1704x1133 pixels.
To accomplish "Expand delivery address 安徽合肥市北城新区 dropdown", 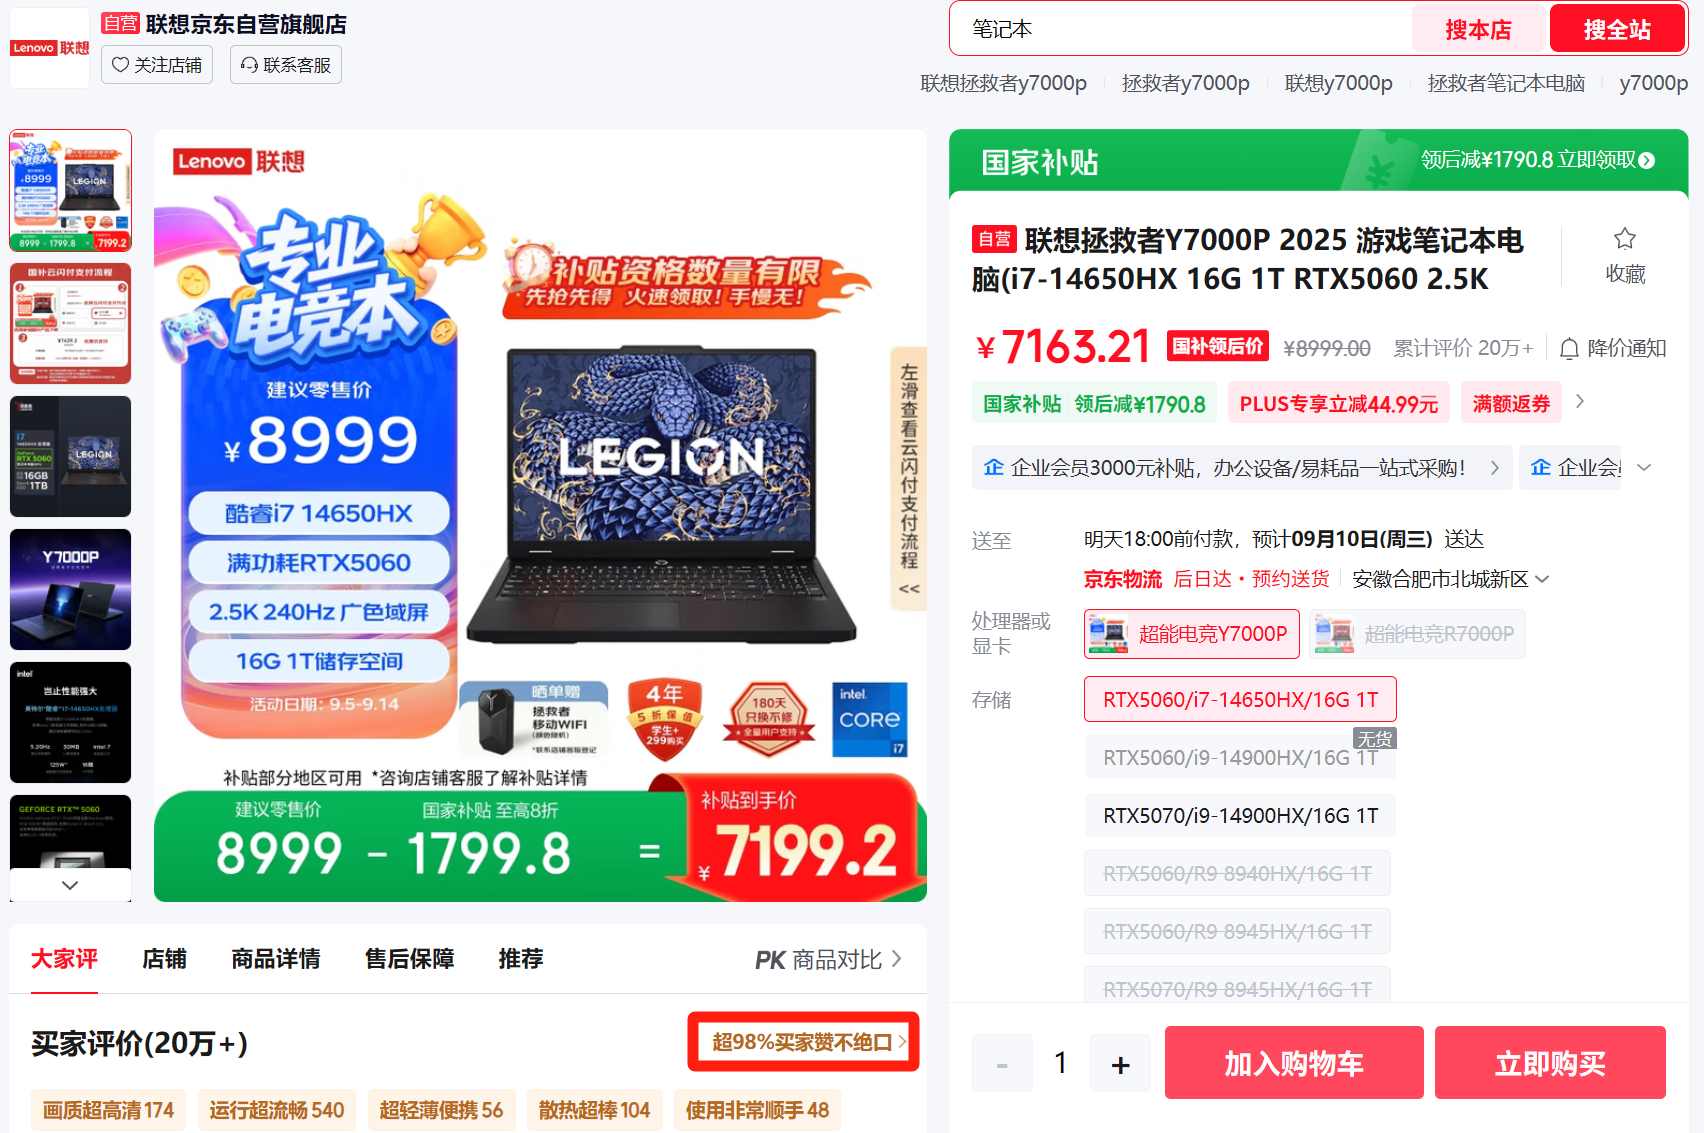I will [1542, 579].
